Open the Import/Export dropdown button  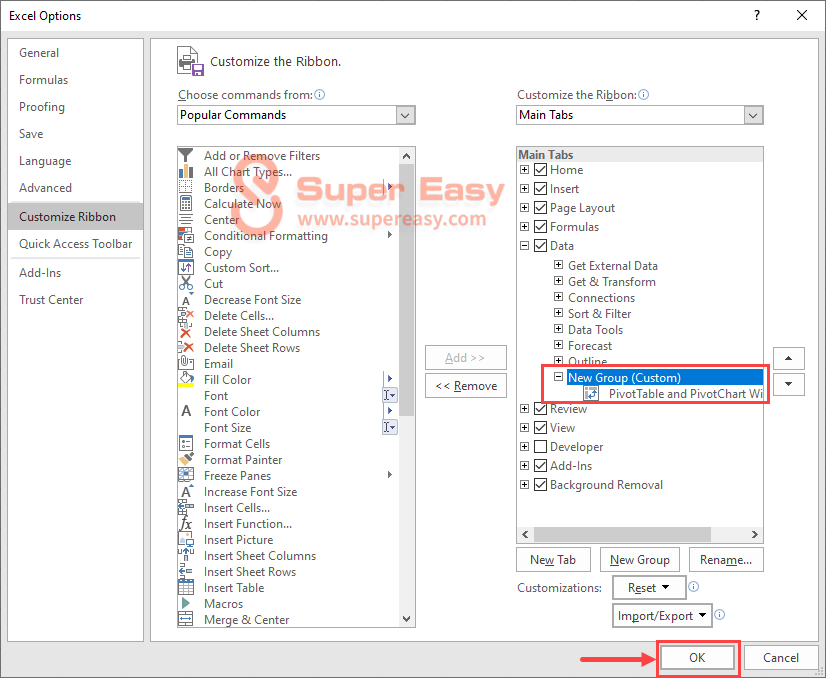point(662,615)
